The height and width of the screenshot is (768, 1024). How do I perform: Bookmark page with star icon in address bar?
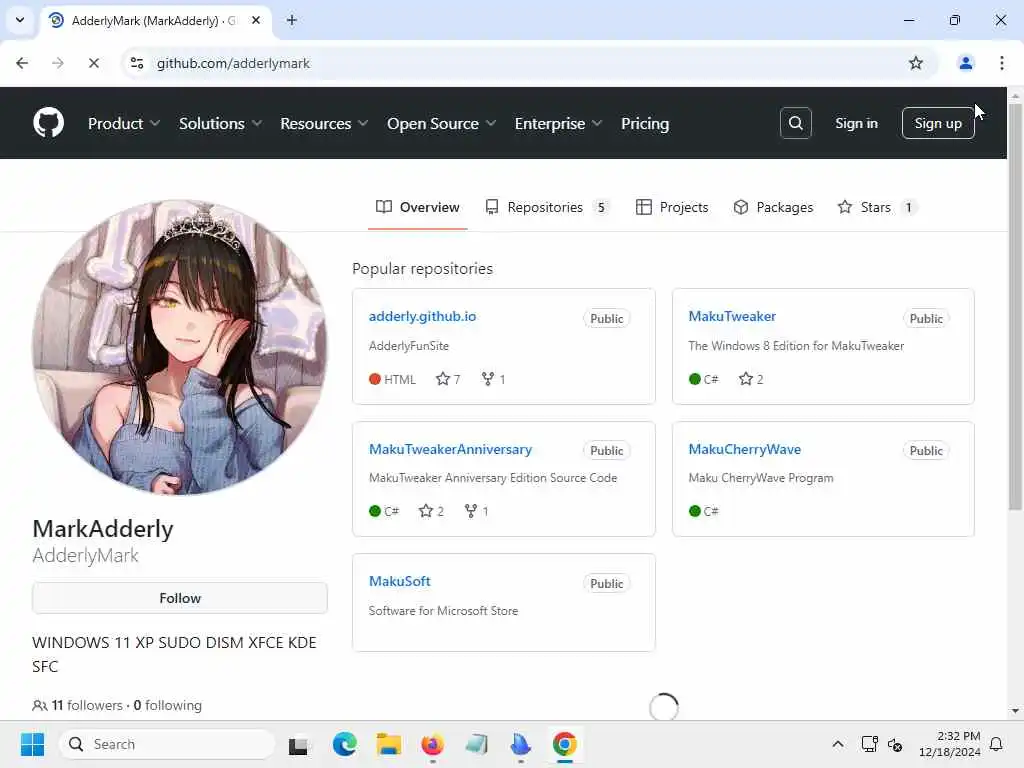[x=916, y=63]
